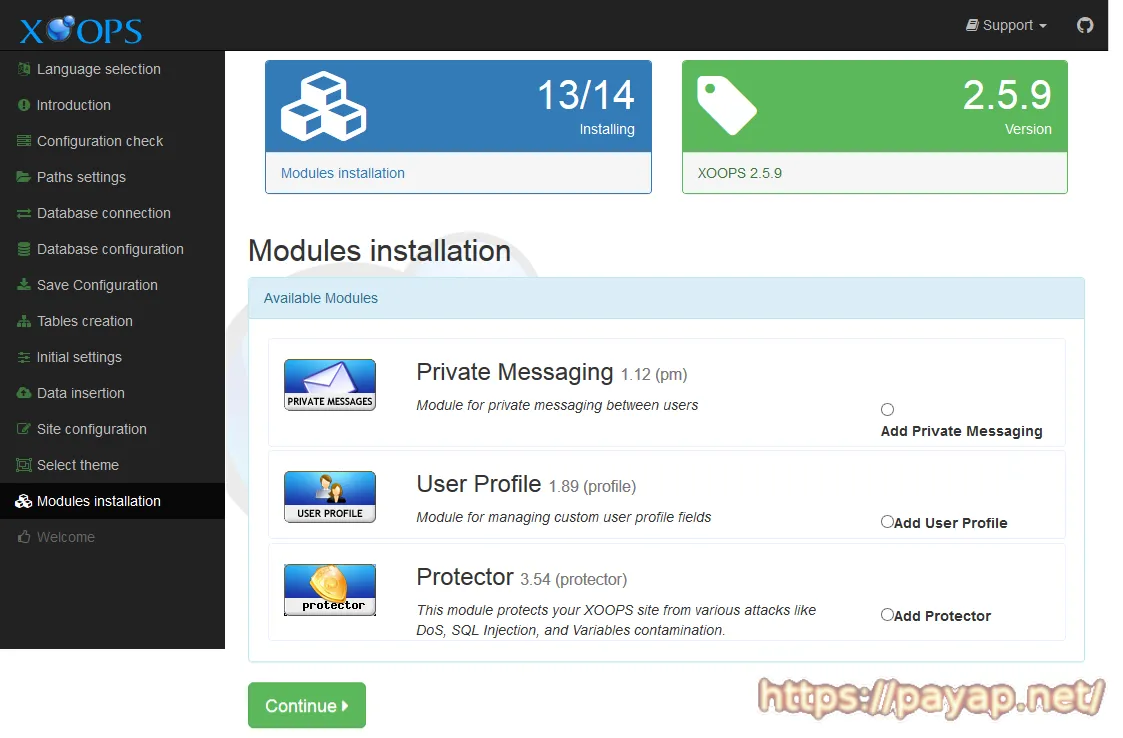Click the globe icon next to Language selection
Image resolution: width=1123 pixels, height=738 pixels.
point(22,69)
